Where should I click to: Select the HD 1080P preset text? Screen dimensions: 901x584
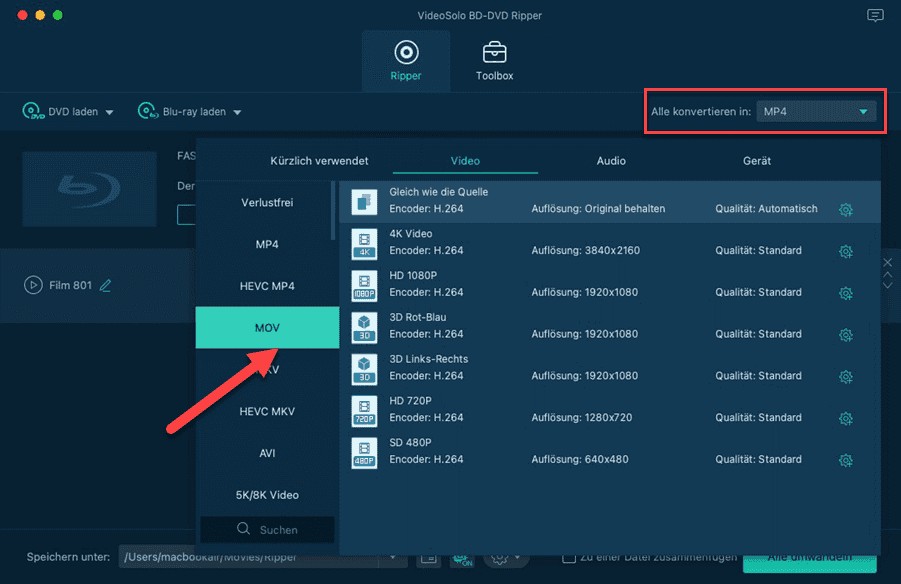pyautogui.click(x=413, y=275)
